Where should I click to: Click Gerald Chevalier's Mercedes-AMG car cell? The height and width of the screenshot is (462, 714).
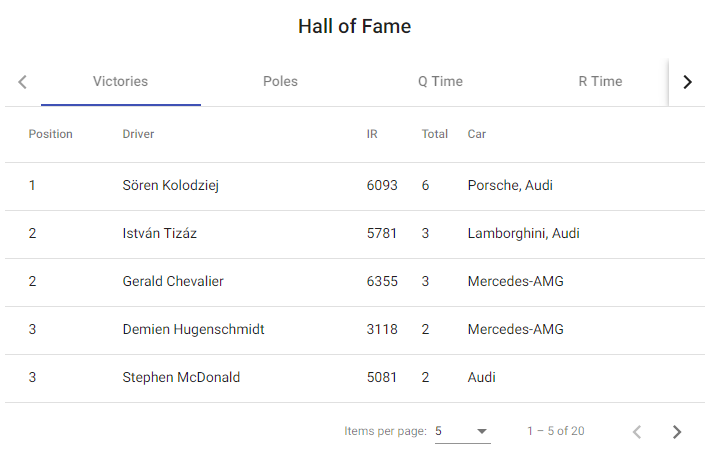[x=515, y=281]
